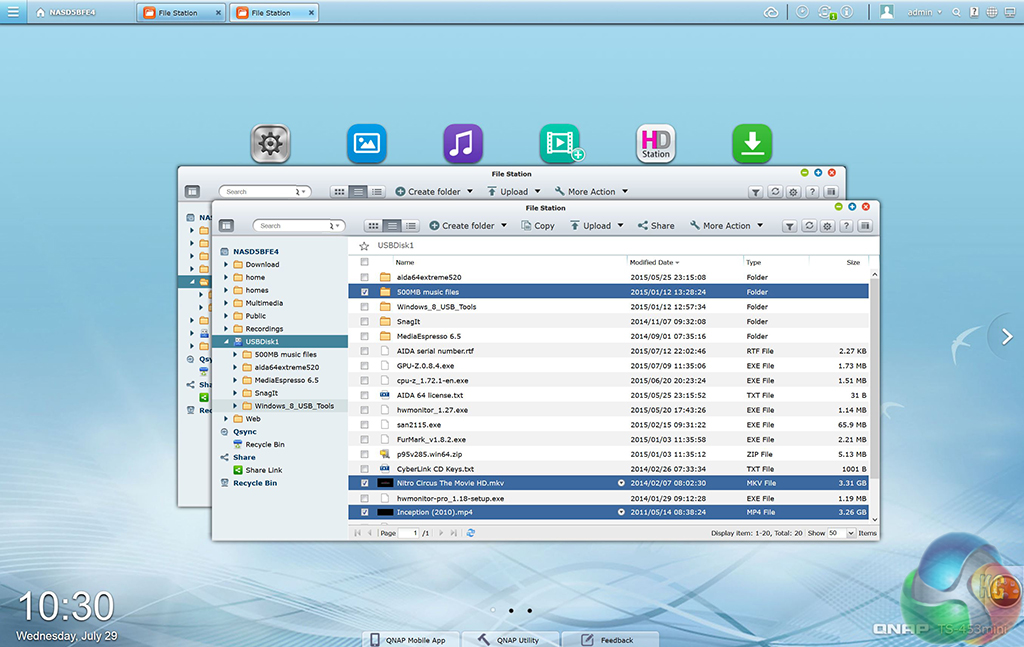Launch the Music Station desktop icon

coord(463,144)
